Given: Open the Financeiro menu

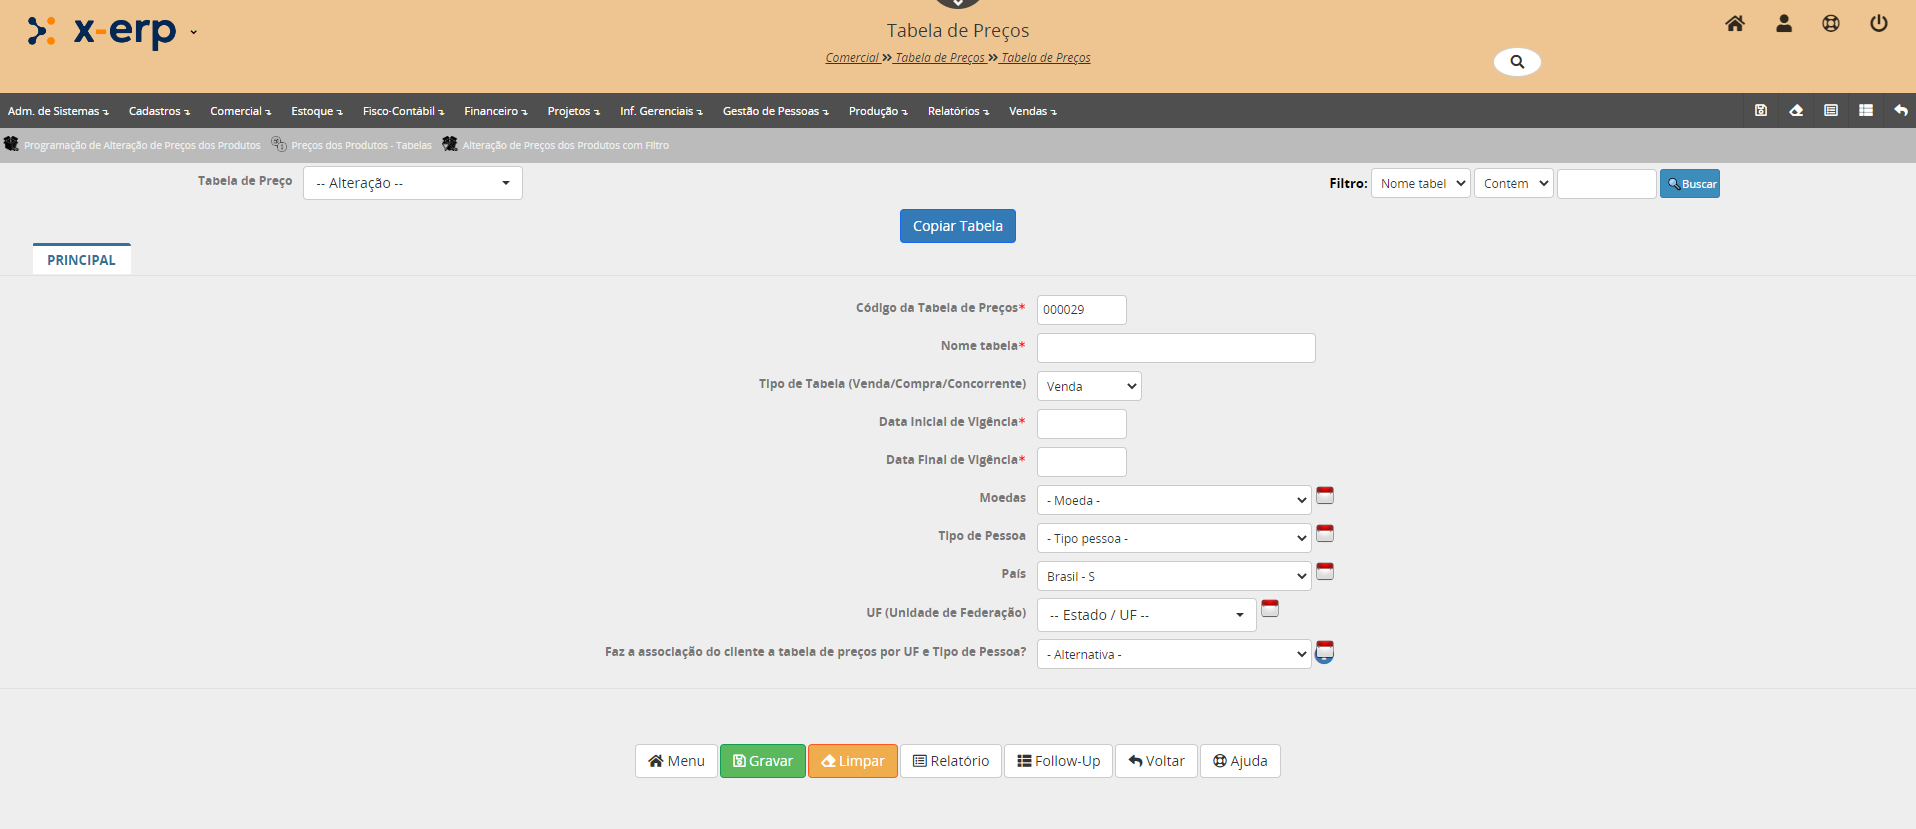Looking at the screenshot, I should (x=495, y=111).
